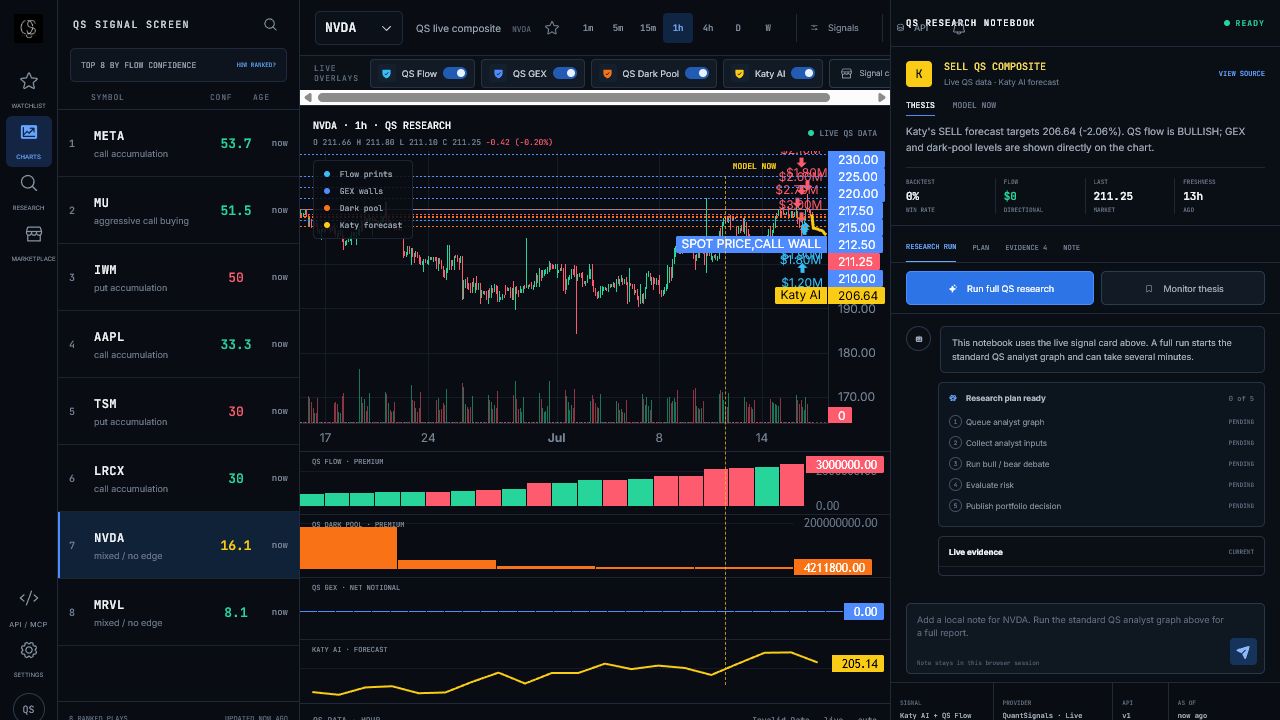Click the notebook chat bubble icon
This screenshot has width=1280, height=720.
coord(918,339)
